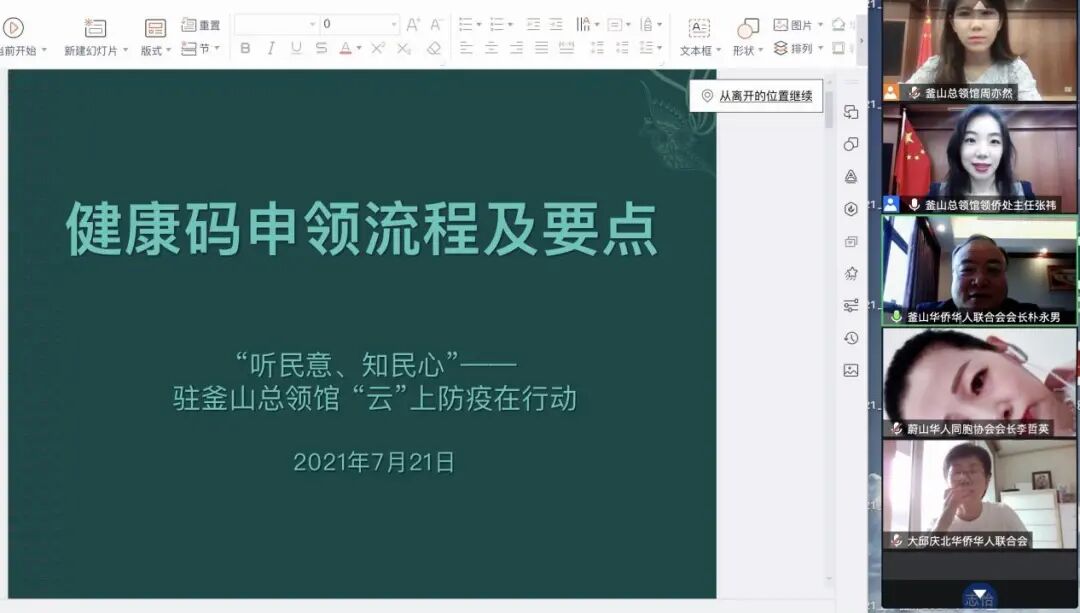Click the subtitle 驻釜山总领馆 "云"上防疫在行动
Screen dimensions: 1080x613
pyautogui.click(x=375, y=398)
